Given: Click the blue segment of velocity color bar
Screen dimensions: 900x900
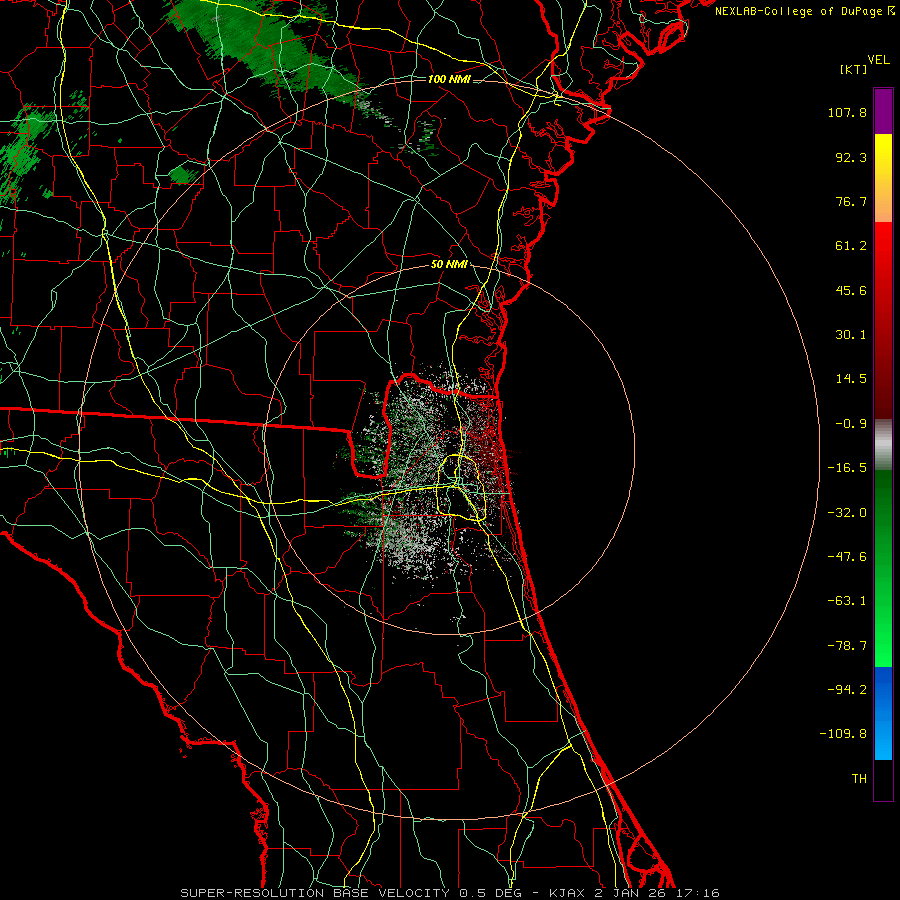Looking at the screenshot, I should coord(883,713).
